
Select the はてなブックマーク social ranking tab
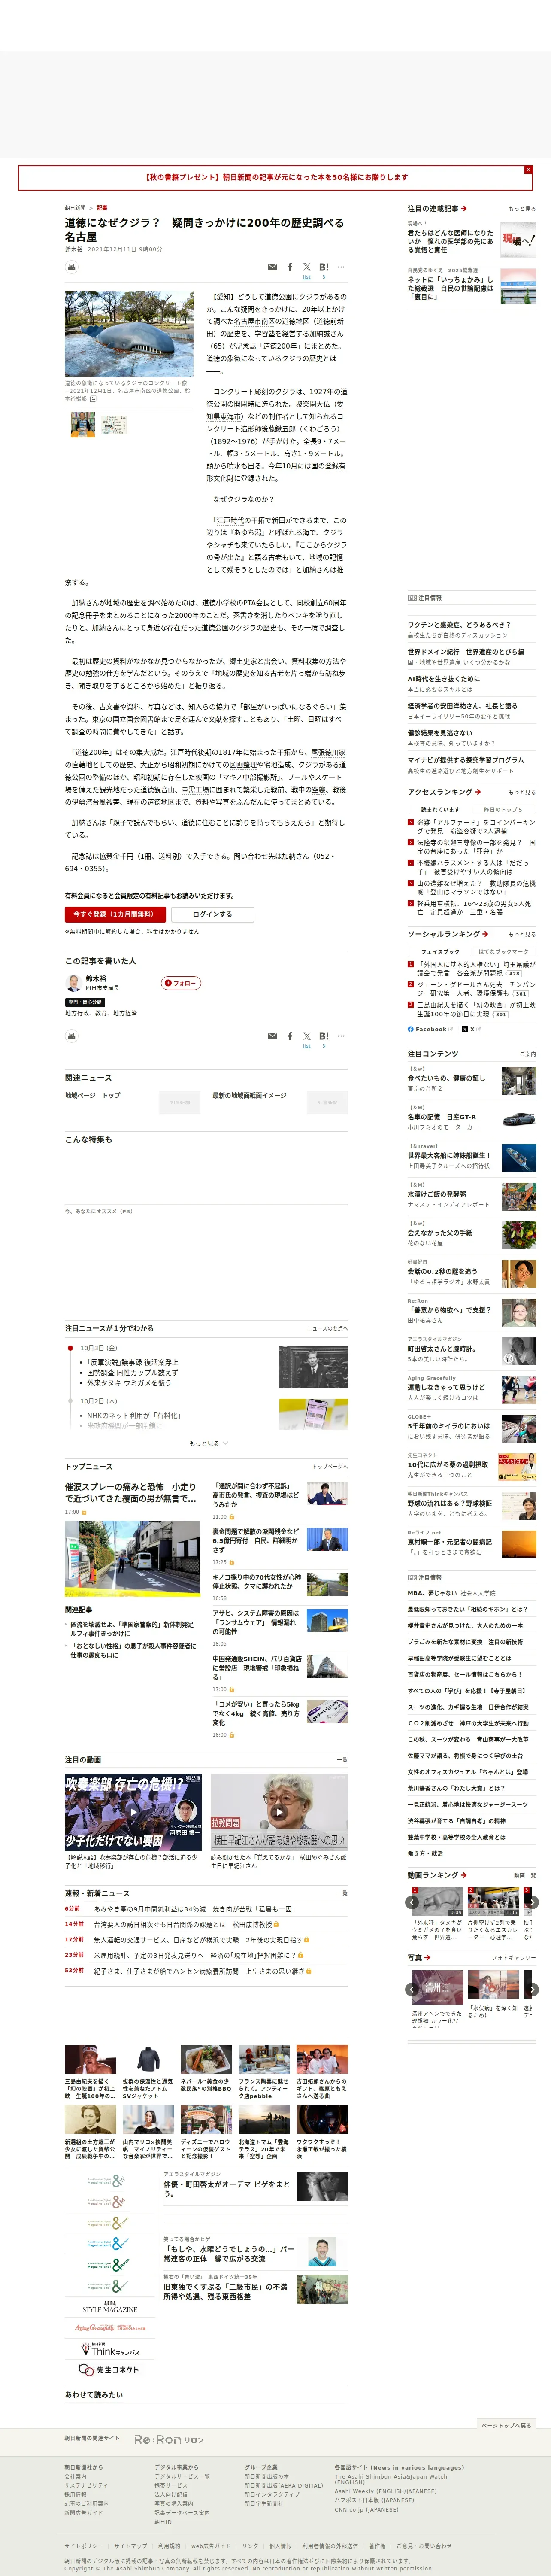click(x=503, y=952)
